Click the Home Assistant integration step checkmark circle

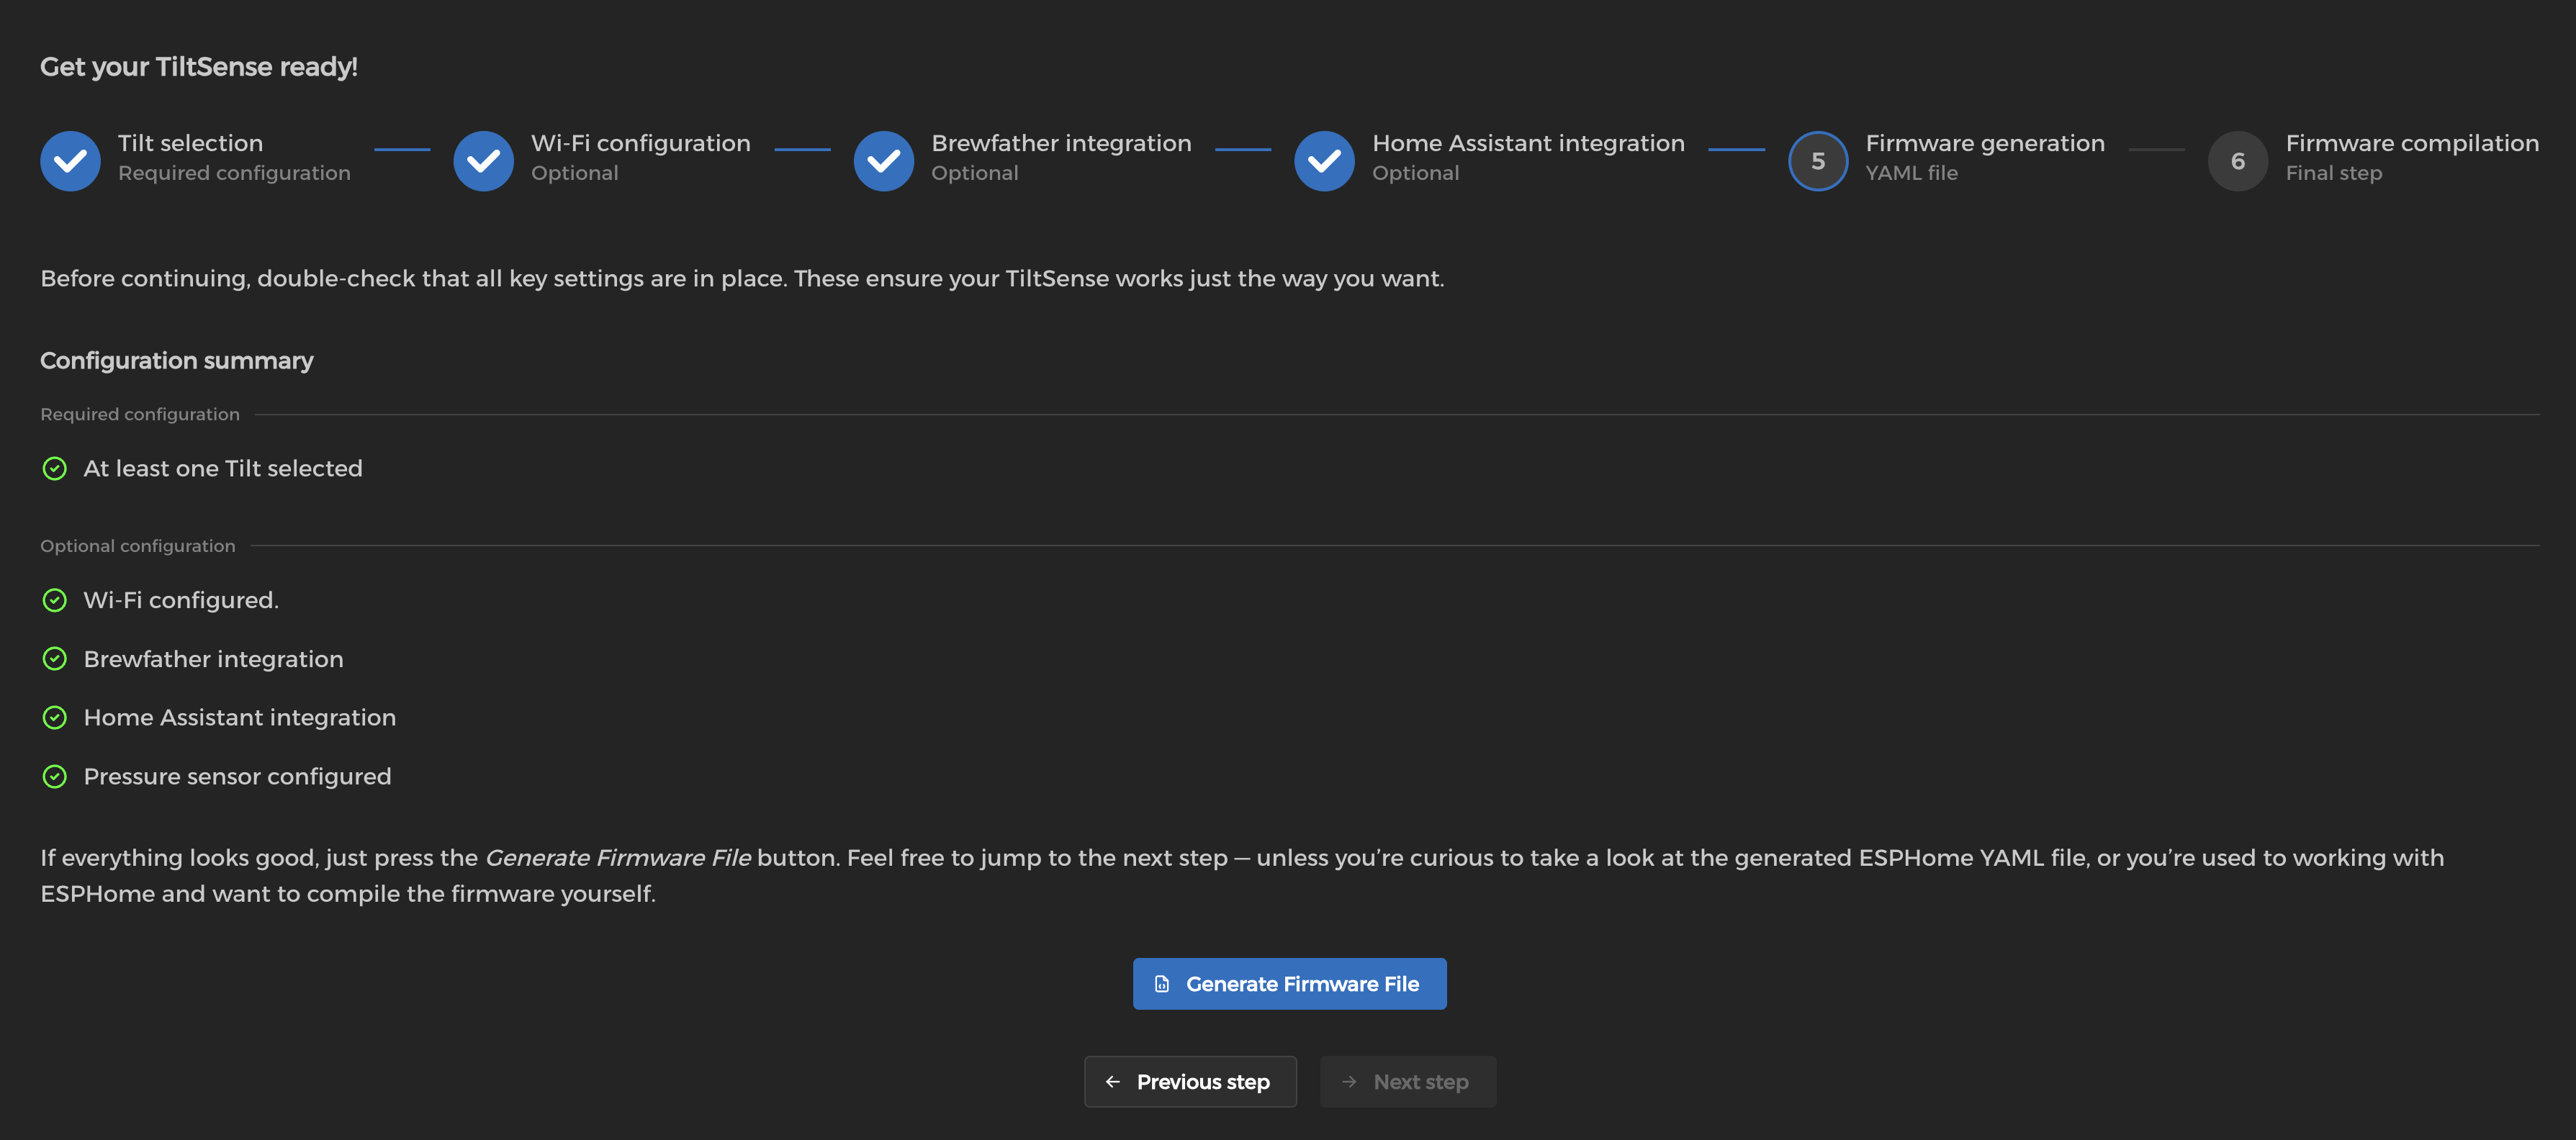(x=1324, y=160)
